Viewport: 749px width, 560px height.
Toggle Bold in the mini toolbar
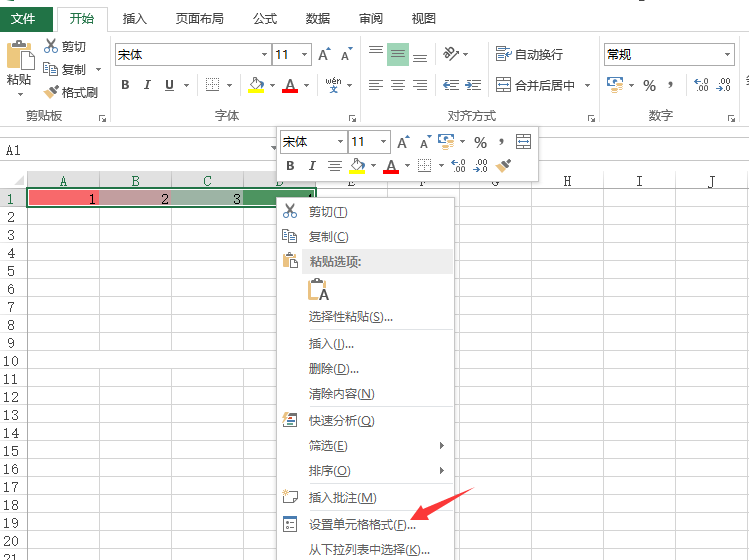click(x=290, y=166)
